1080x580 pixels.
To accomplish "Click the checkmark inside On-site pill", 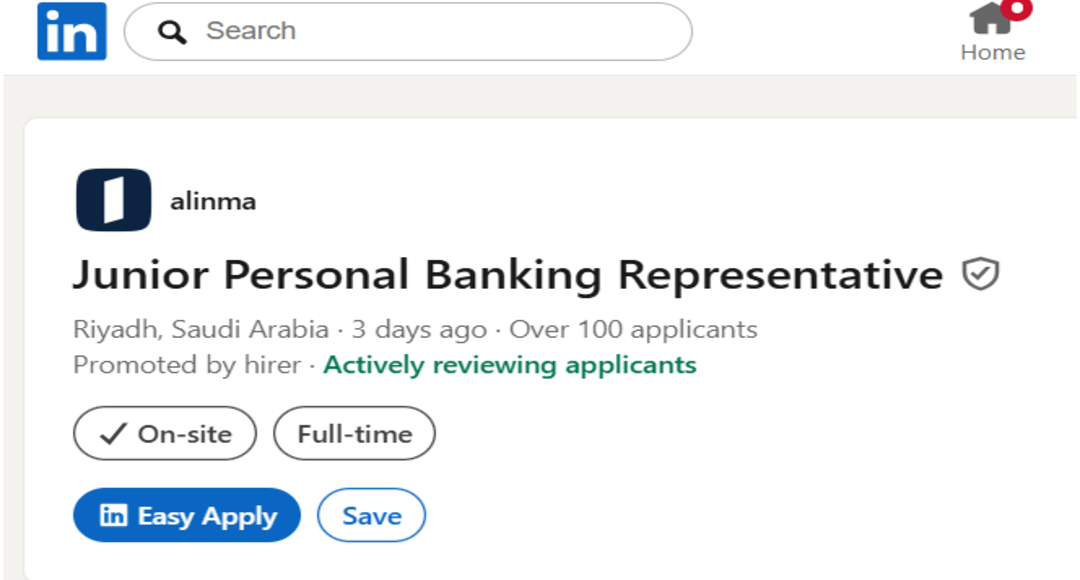I will click(x=113, y=434).
